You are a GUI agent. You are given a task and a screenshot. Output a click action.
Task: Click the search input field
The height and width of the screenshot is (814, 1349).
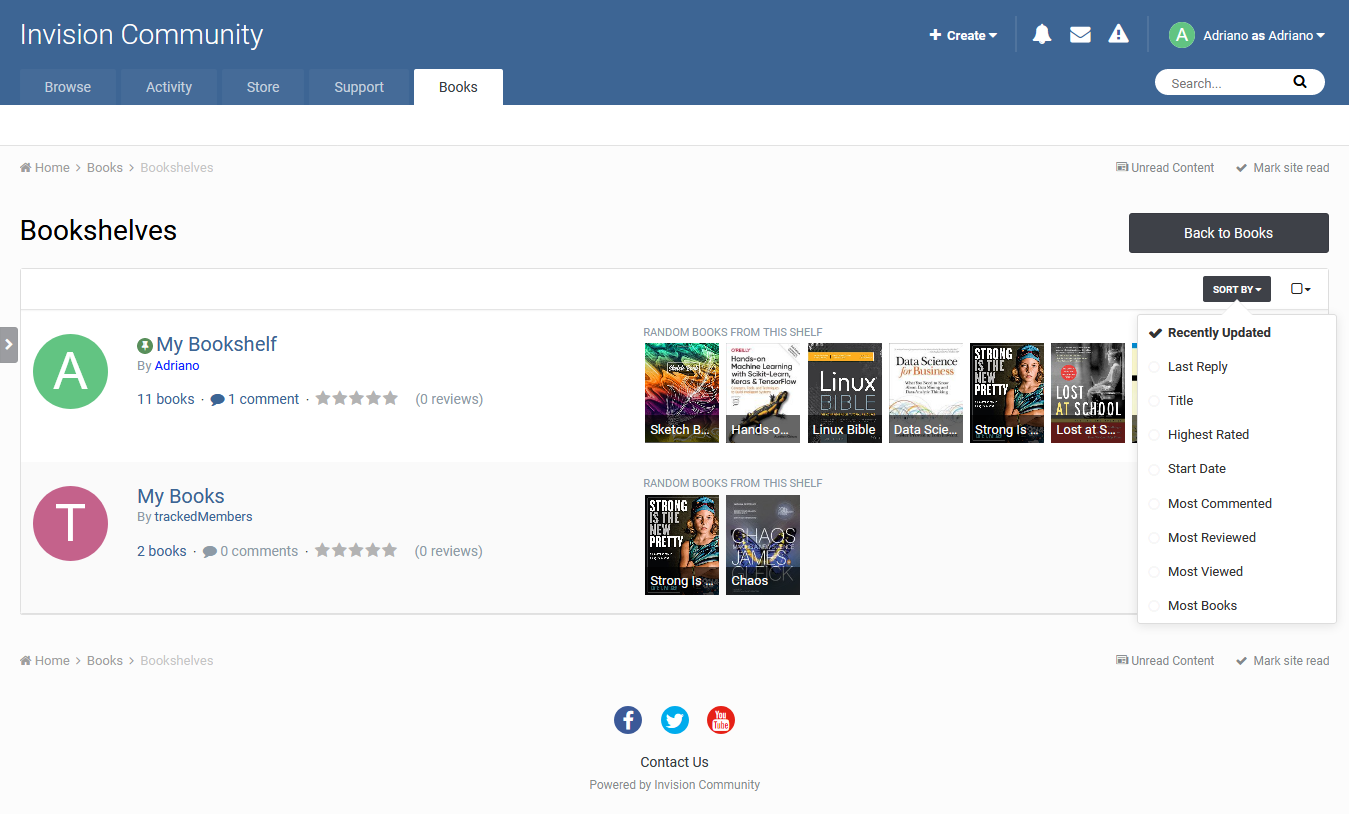[1225, 83]
